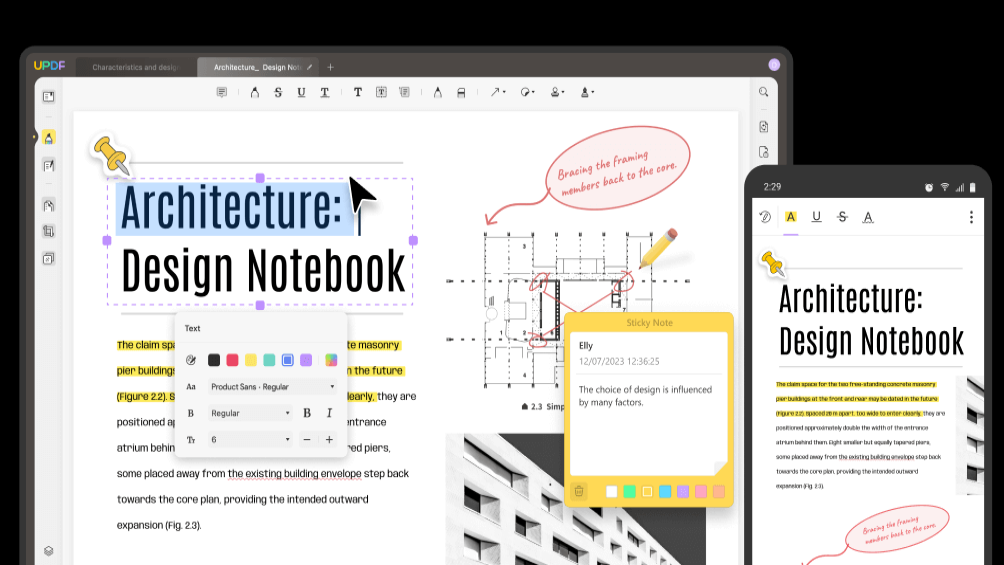
Task: Pick the pencil drawing tool
Action: click(x=437, y=92)
